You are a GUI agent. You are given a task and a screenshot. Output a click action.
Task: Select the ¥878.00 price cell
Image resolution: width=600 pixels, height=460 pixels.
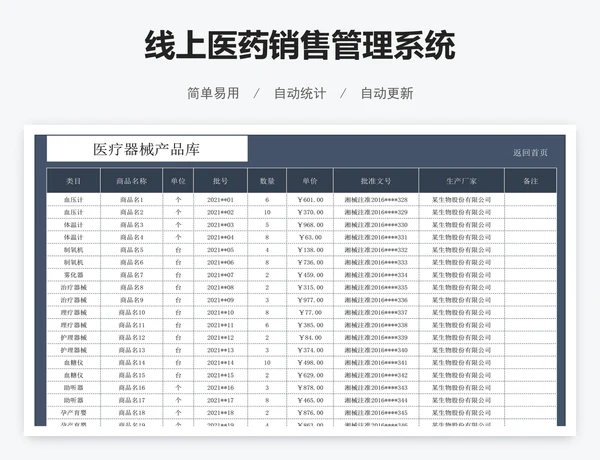pyautogui.click(x=310, y=388)
